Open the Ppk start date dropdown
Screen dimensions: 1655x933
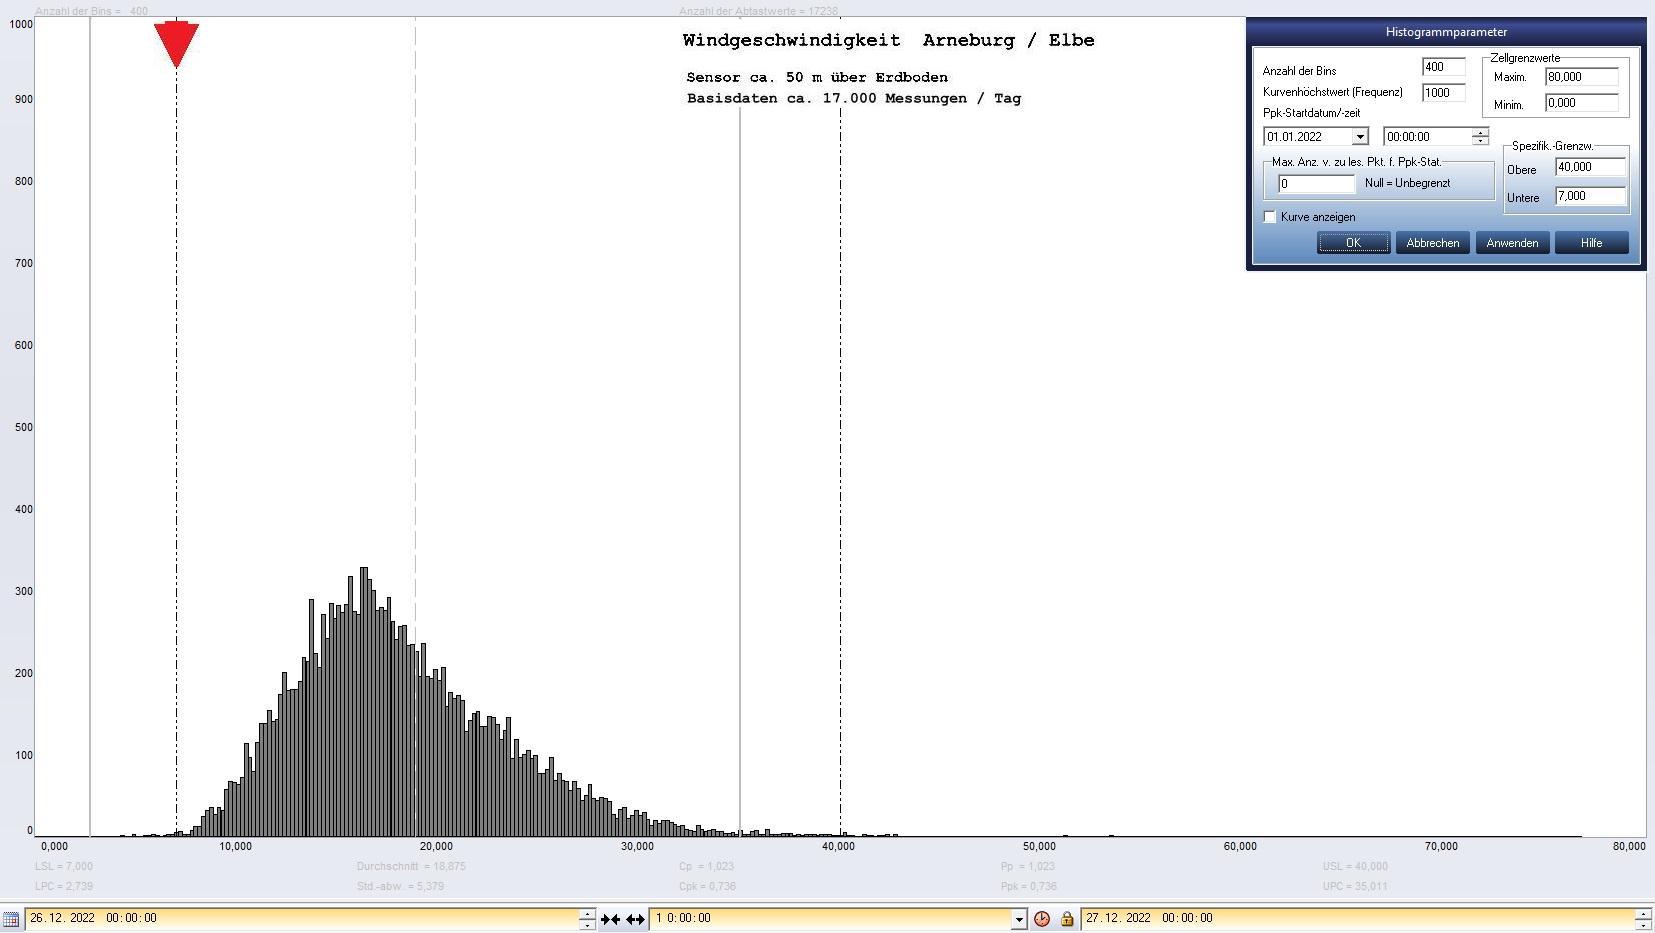point(1359,137)
